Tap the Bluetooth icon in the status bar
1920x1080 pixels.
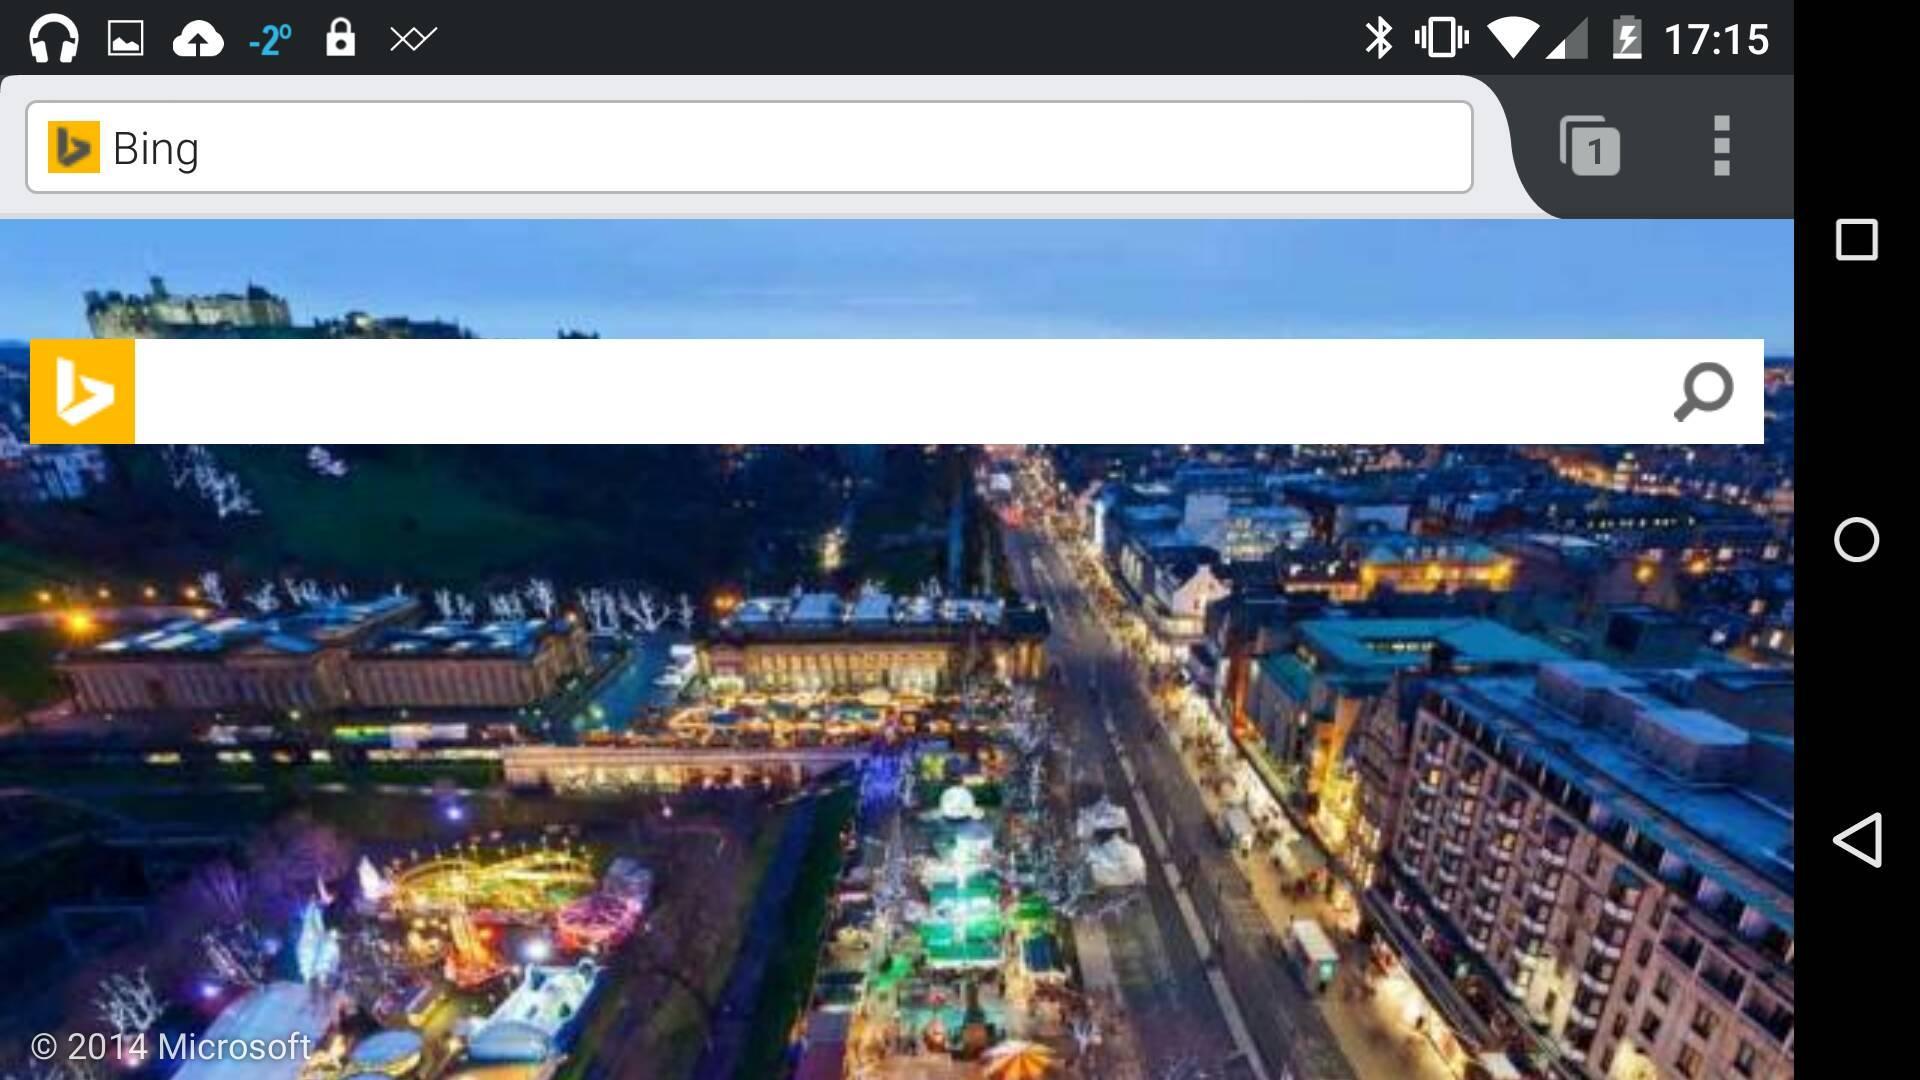tap(1380, 38)
